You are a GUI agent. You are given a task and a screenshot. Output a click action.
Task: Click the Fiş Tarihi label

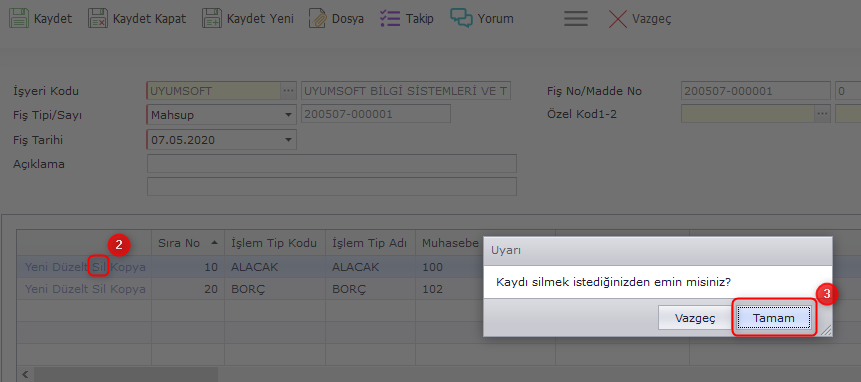point(38,140)
